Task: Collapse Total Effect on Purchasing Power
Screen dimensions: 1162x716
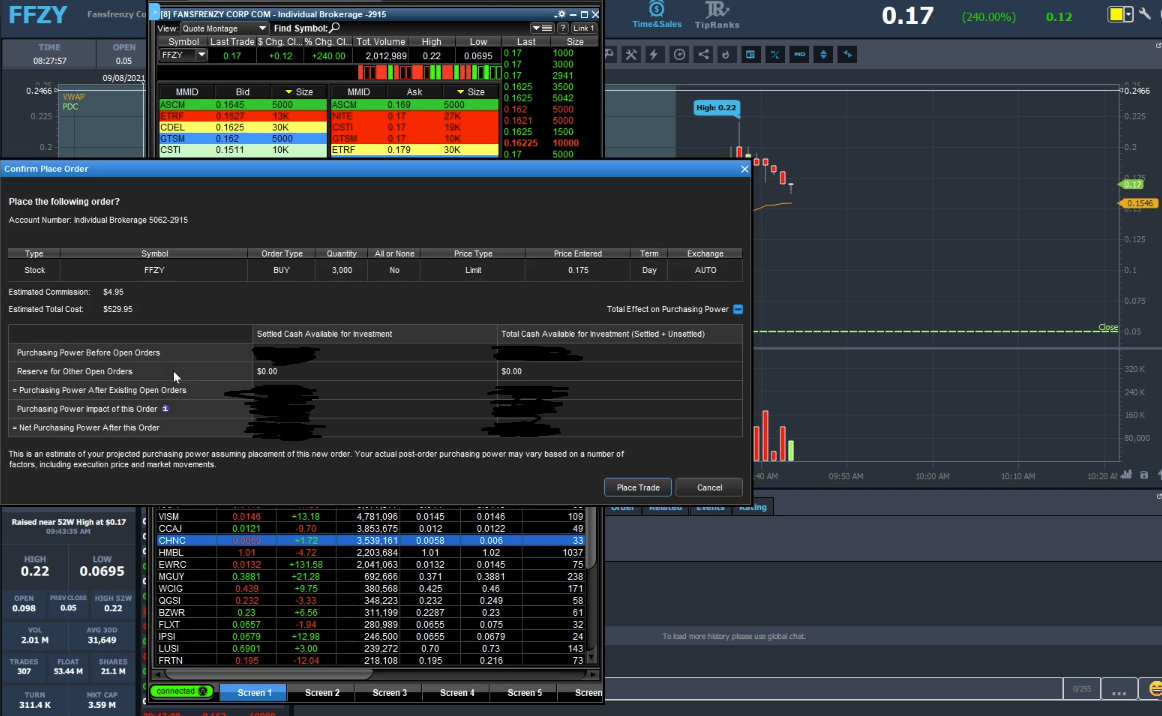Action: [x=738, y=310]
